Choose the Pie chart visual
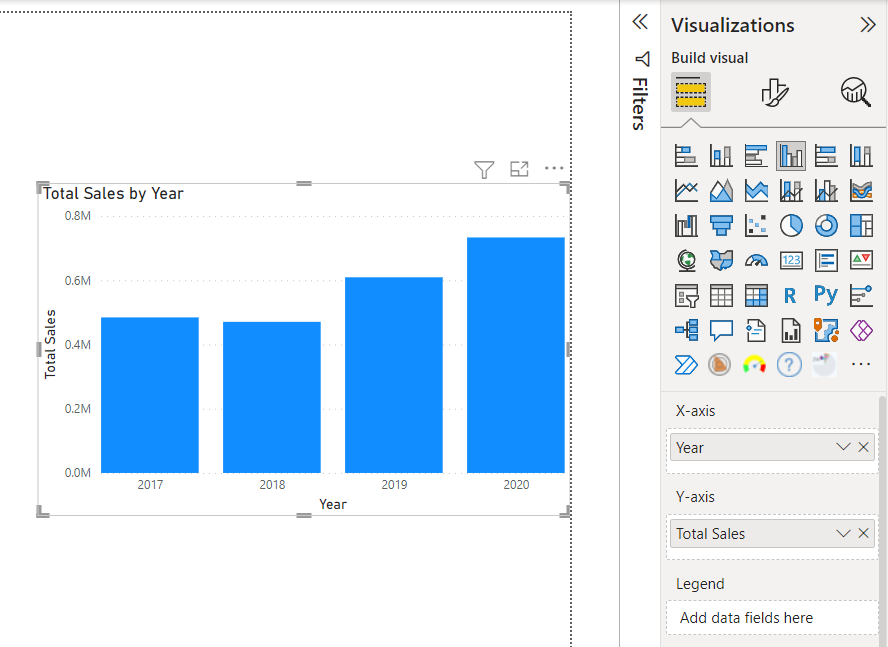This screenshot has height=647, width=888. 791,225
